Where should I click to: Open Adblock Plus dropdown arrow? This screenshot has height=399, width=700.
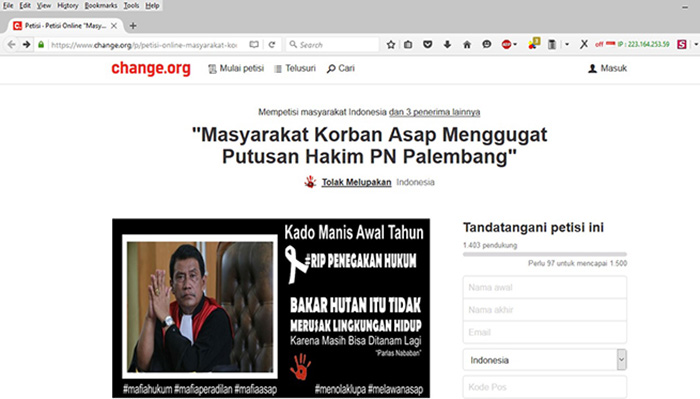click(515, 45)
